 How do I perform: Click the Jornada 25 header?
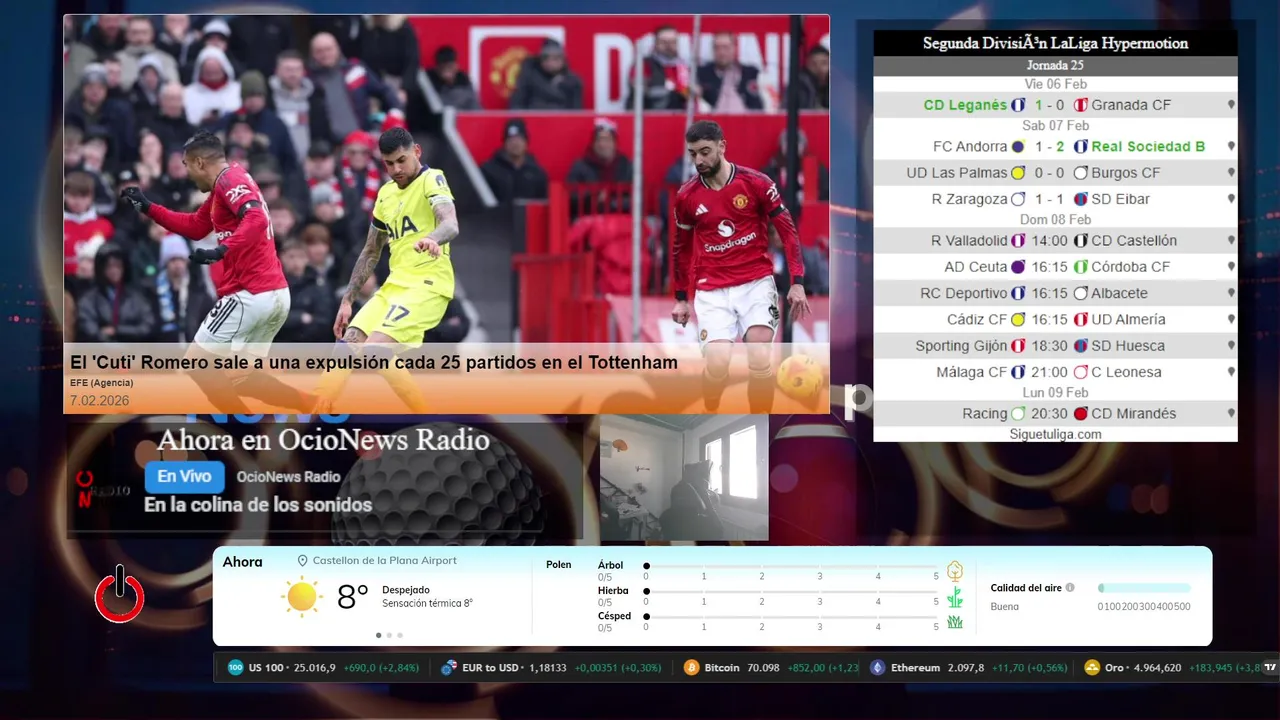pyautogui.click(x=1055, y=66)
